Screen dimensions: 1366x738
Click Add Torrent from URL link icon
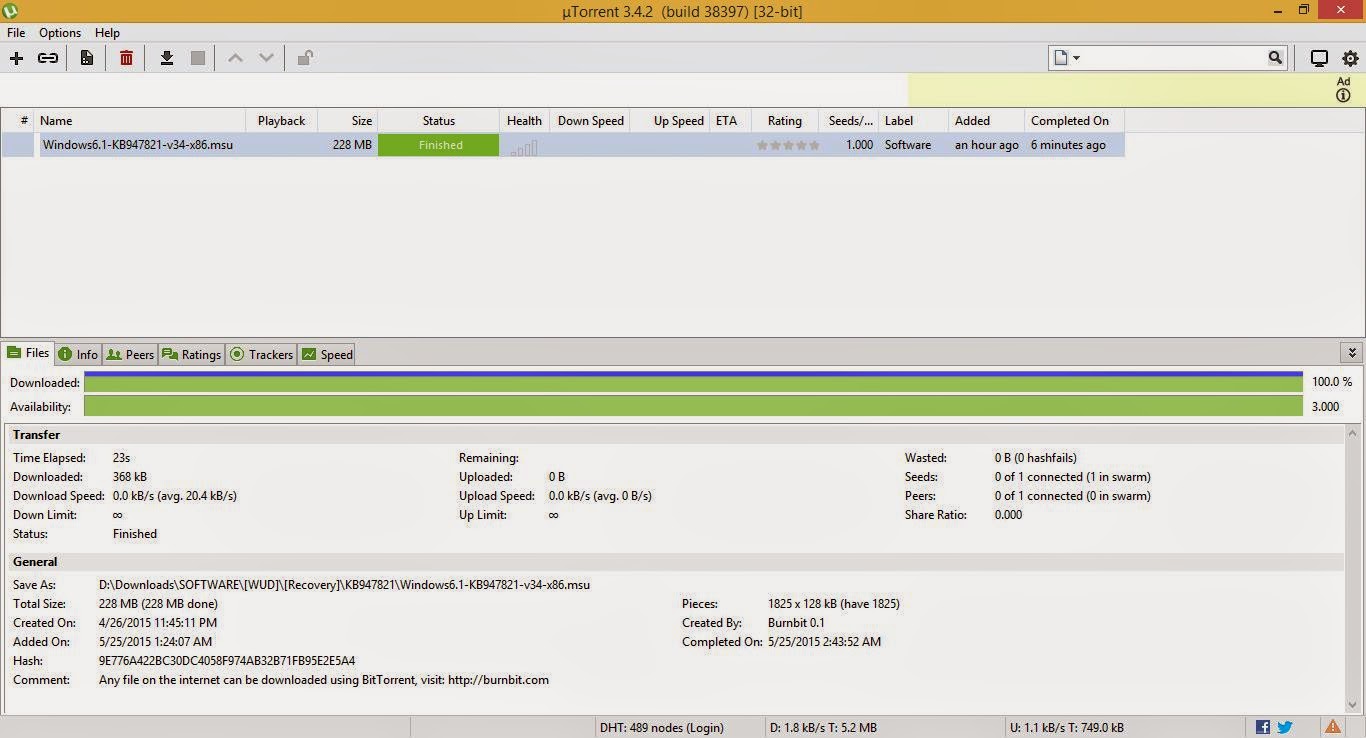tap(48, 58)
